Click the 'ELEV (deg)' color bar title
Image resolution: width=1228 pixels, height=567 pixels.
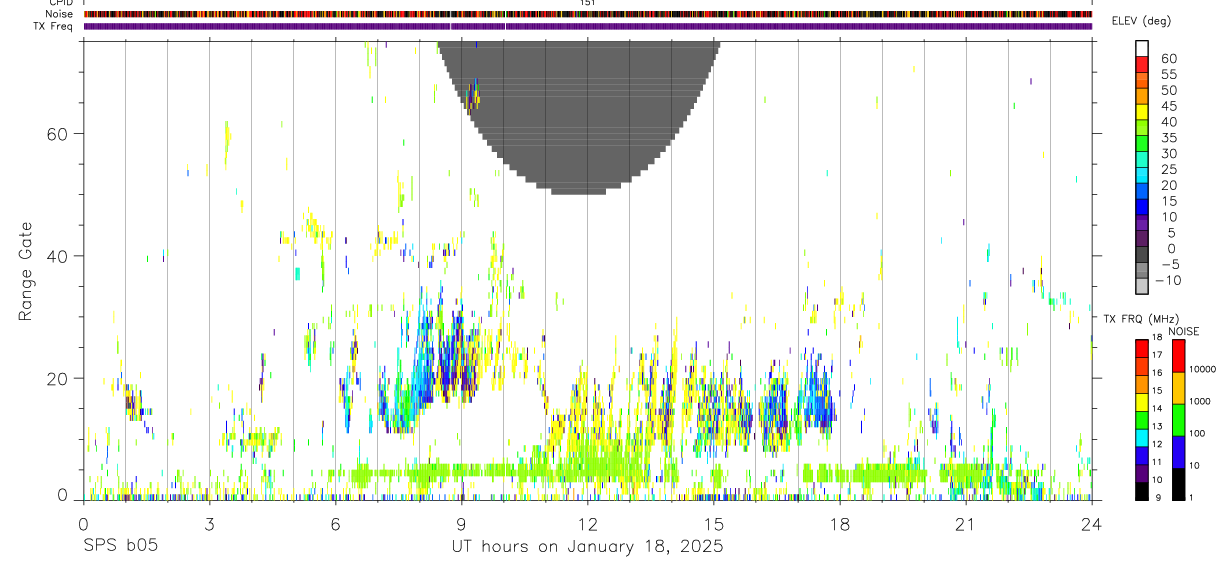pos(1142,21)
